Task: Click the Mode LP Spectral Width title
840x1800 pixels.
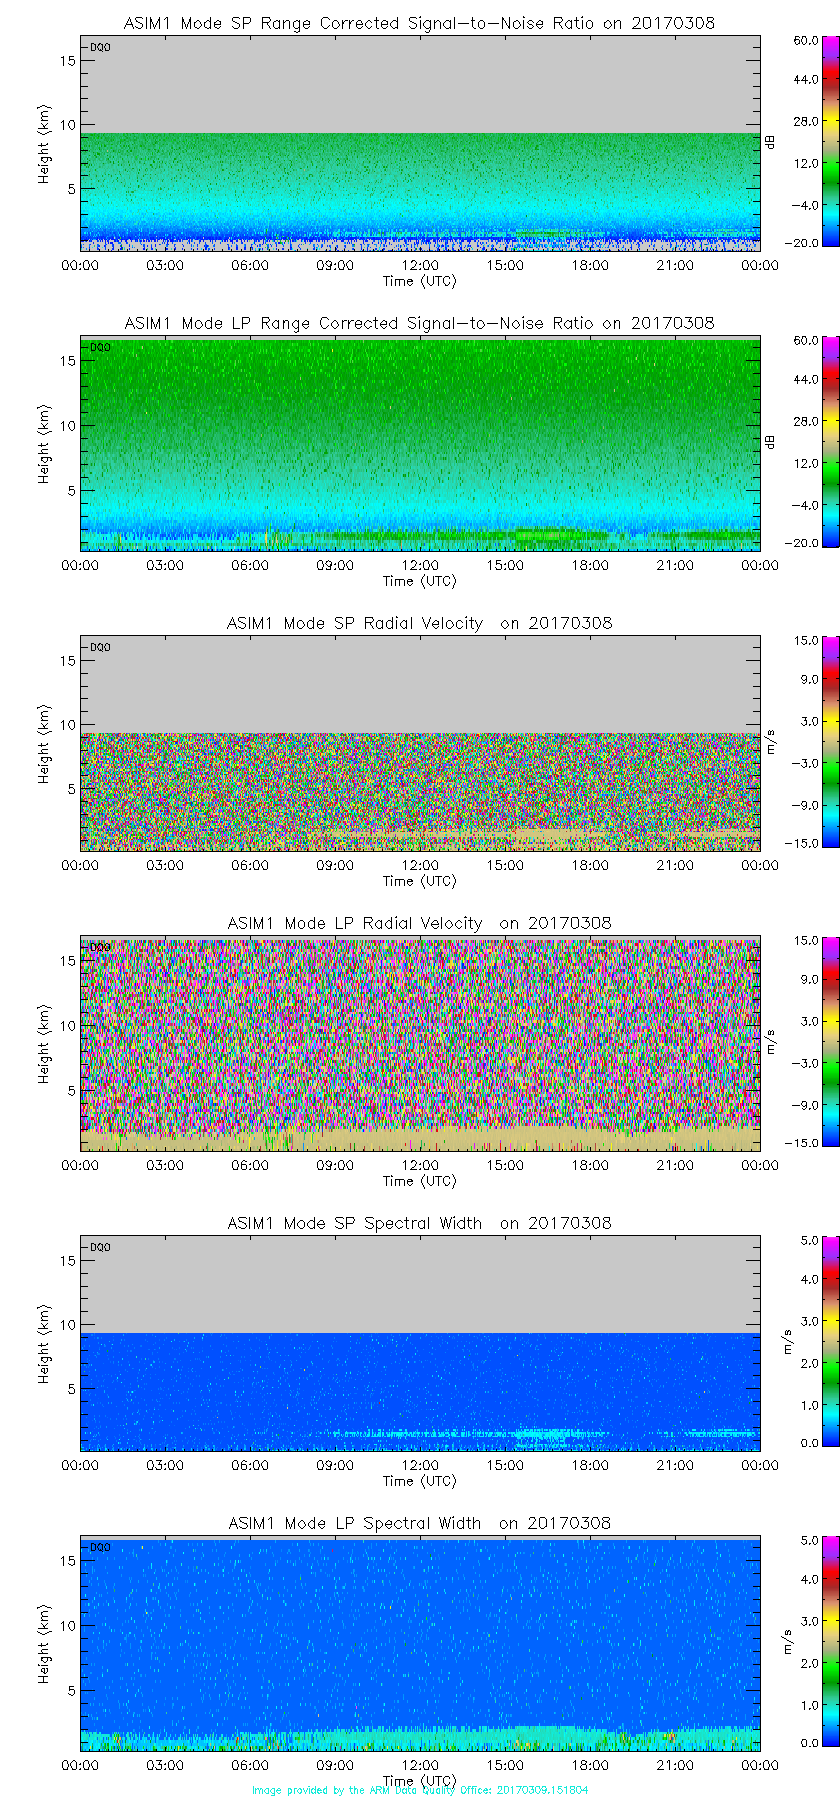Action: pyautogui.click(x=419, y=1523)
